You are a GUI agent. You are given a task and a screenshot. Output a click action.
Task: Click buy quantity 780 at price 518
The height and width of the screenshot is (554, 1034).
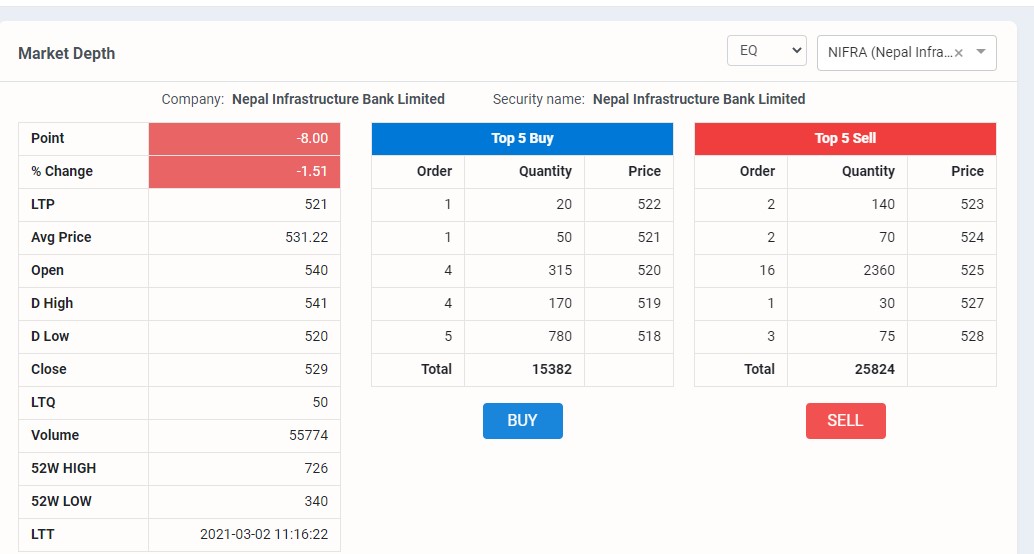click(x=560, y=336)
